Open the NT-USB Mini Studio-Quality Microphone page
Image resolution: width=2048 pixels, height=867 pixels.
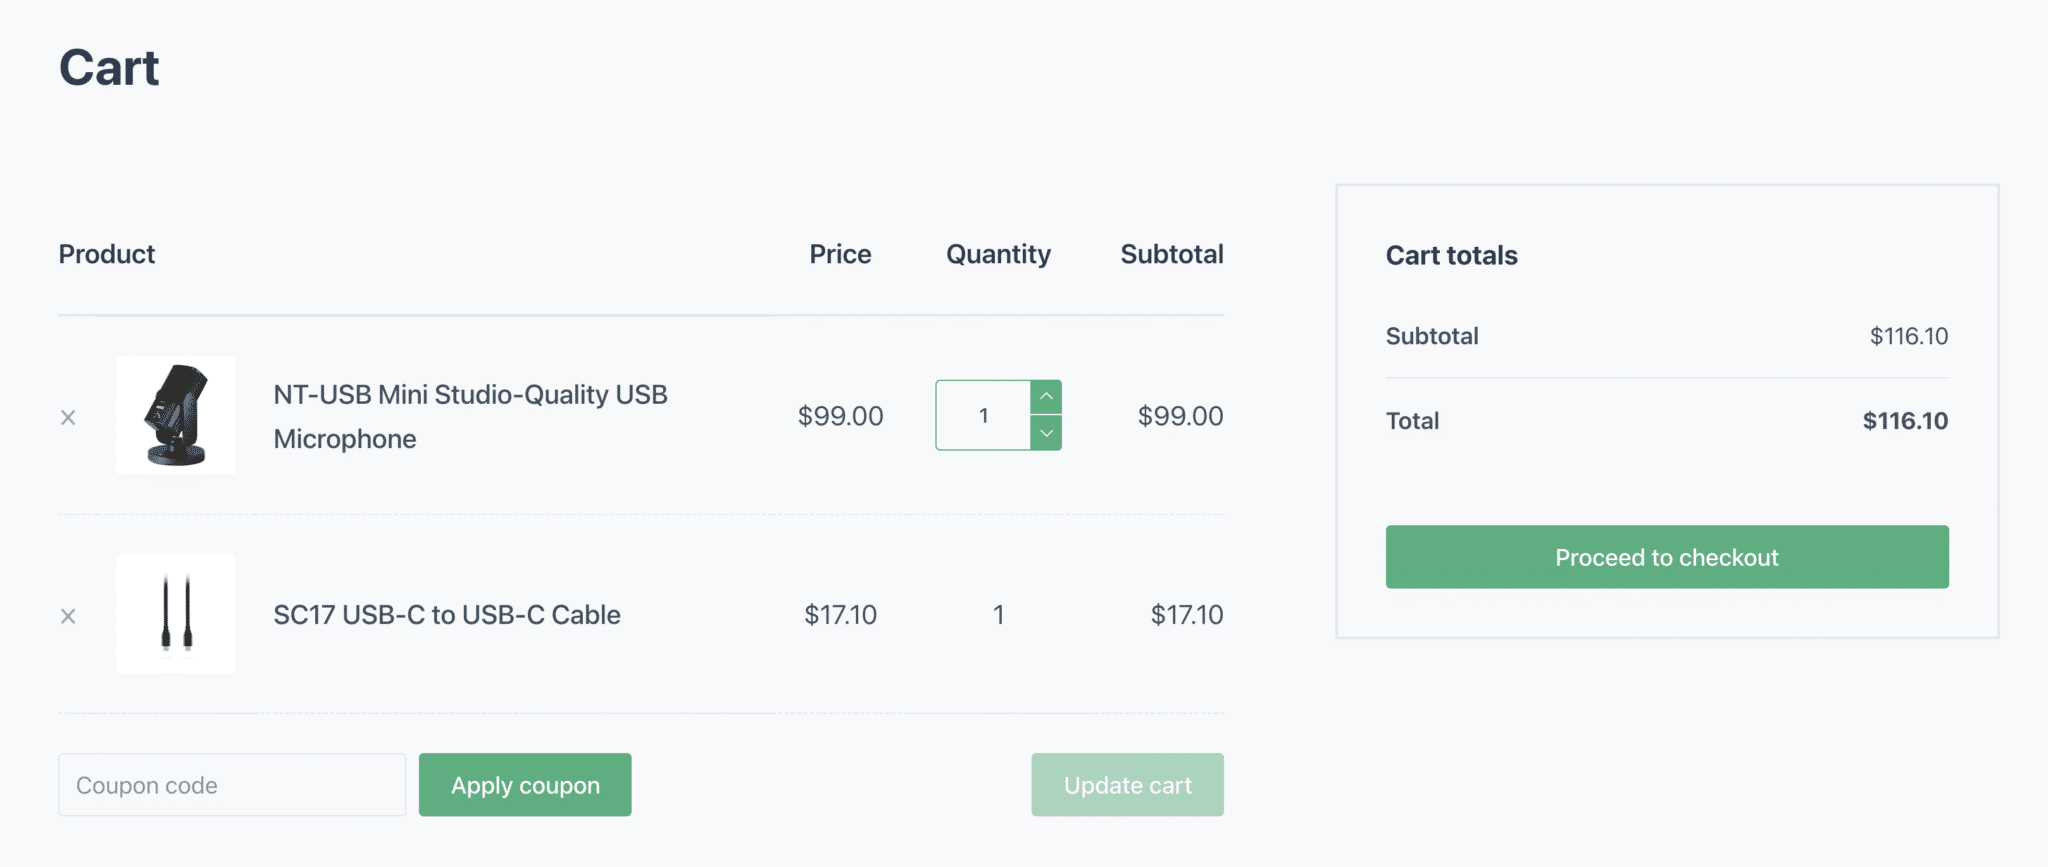(470, 416)
